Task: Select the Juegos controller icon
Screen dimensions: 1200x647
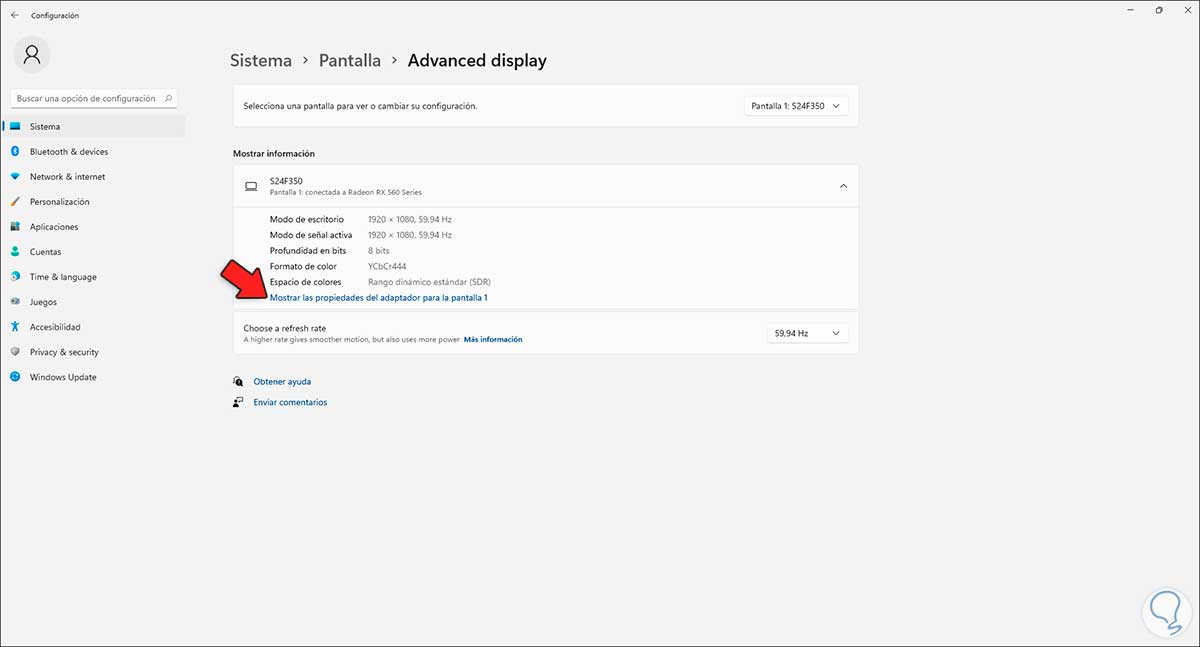Action: pyautogui.click(x=16, y=302)
